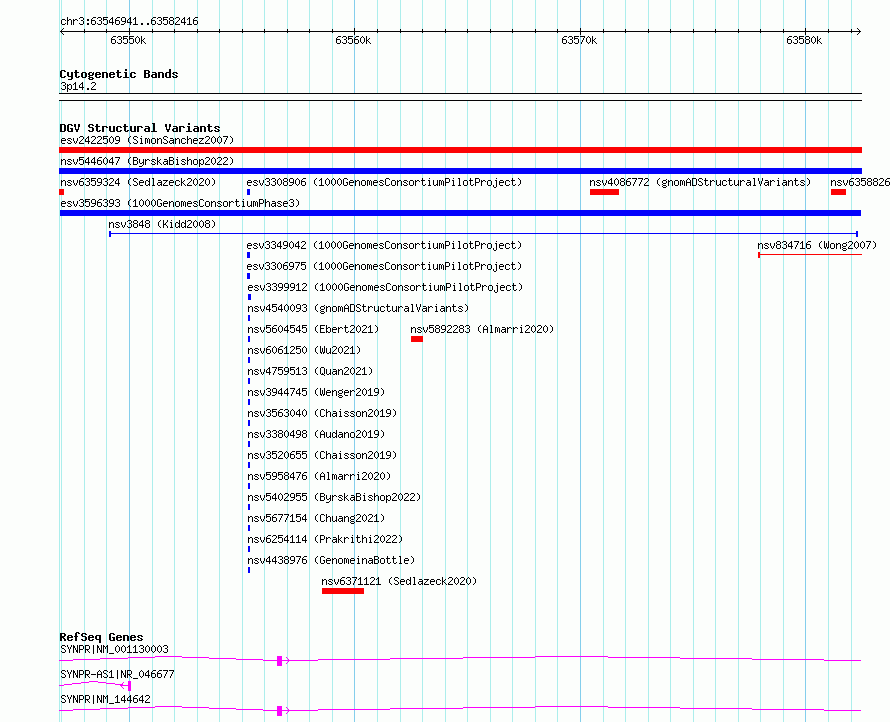Open the nsv6254114 (Prakrithi2022) label

pyautogui.click(x=325, y=539)
